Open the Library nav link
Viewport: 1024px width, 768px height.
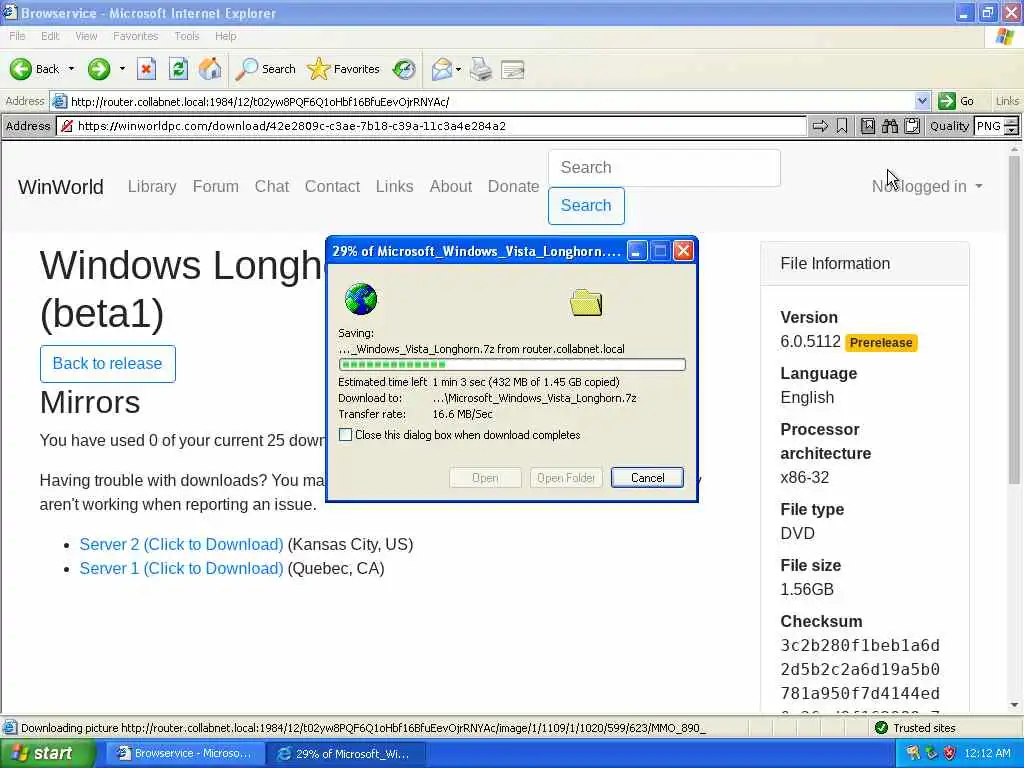coord(152,187)
